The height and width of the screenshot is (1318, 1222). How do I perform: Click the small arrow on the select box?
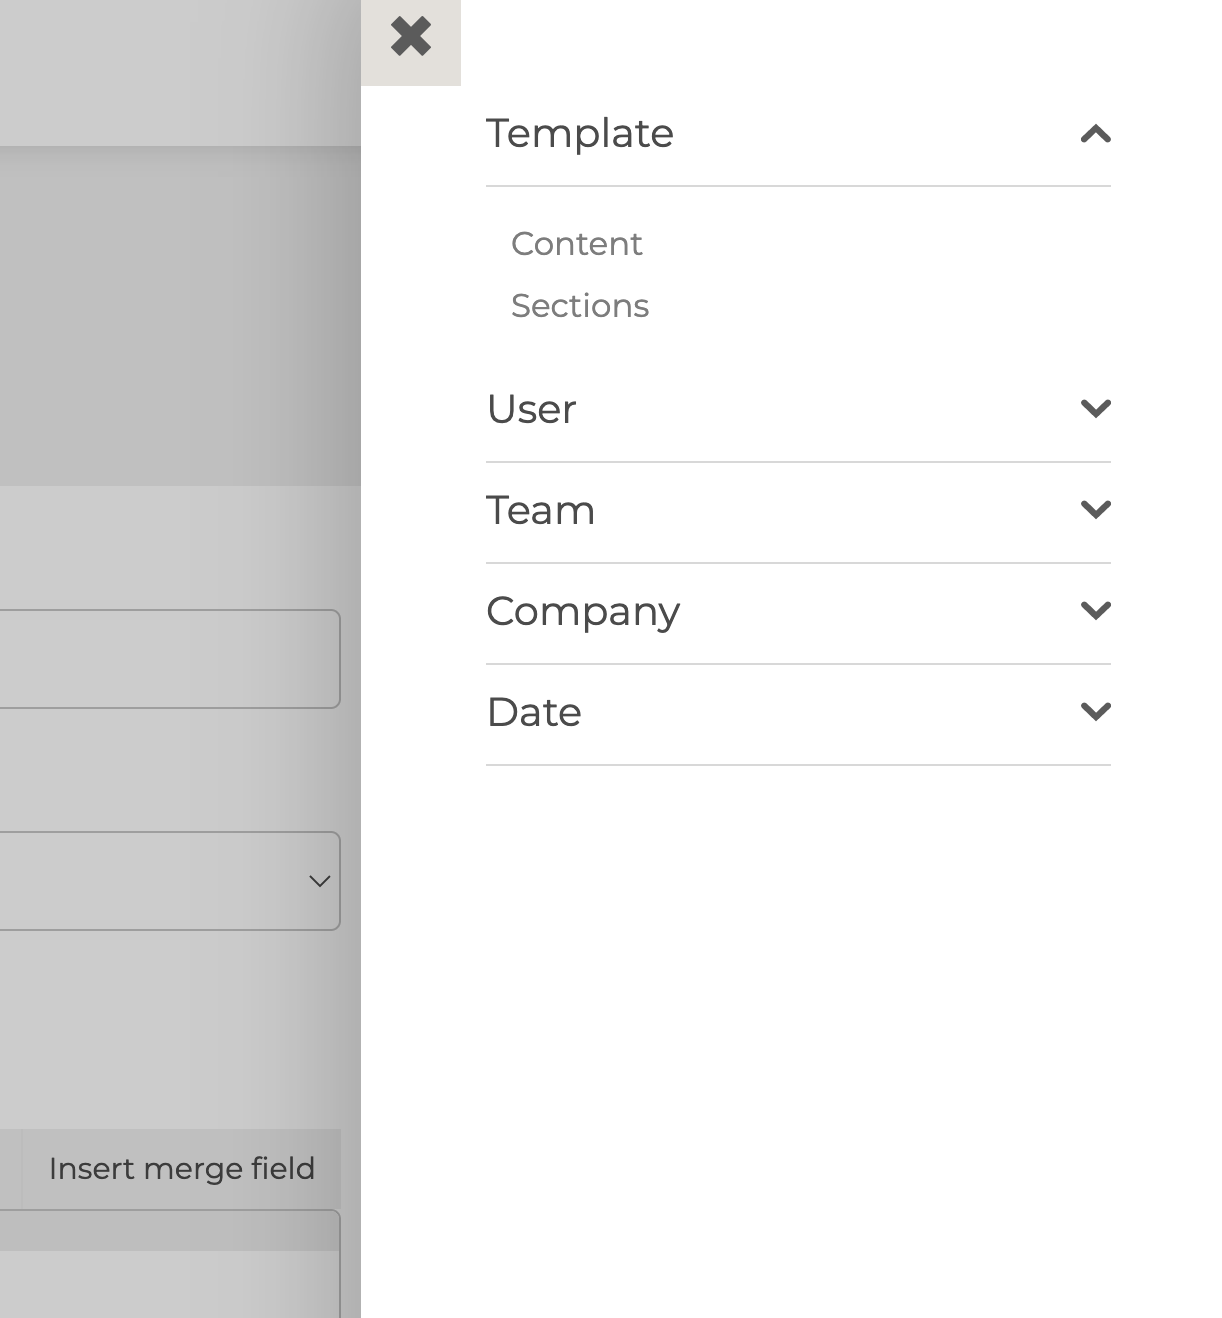(x=319, y=881)
